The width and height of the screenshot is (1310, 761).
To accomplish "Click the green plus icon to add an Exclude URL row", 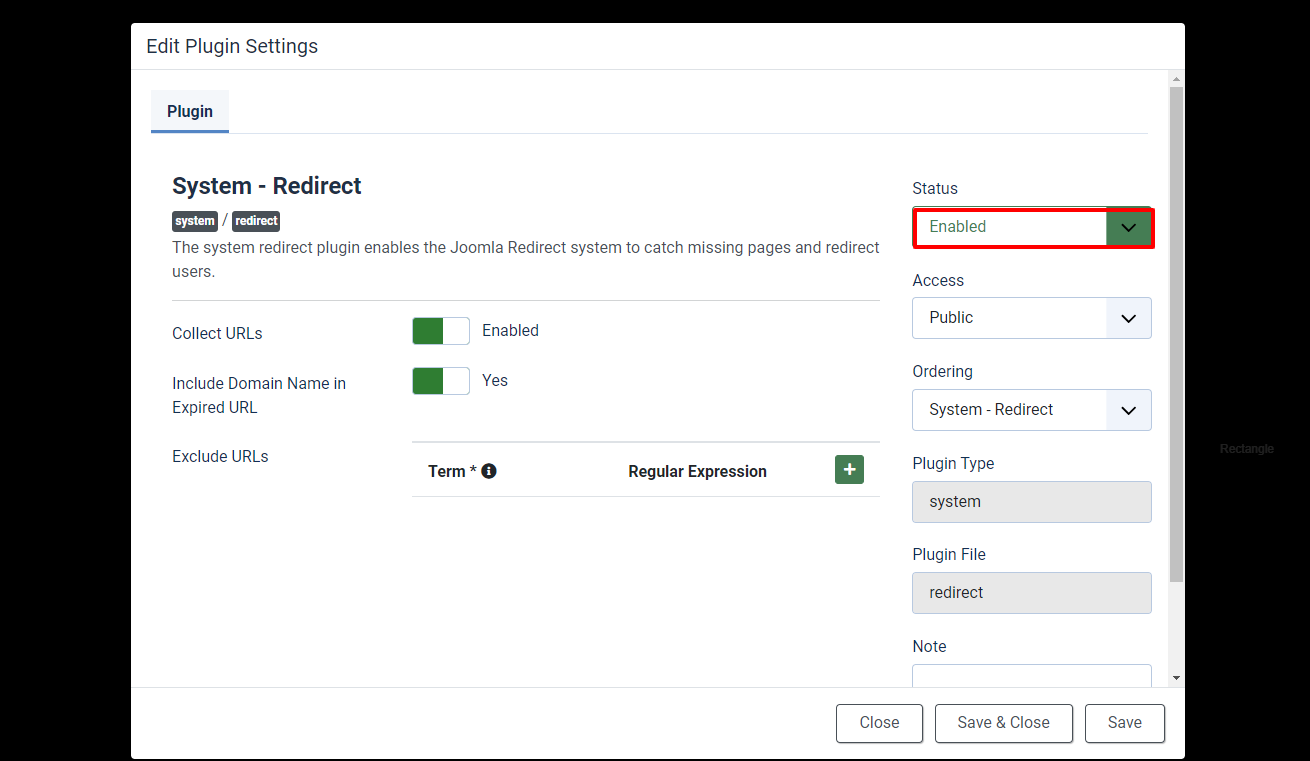I will (x=849, y=470).
